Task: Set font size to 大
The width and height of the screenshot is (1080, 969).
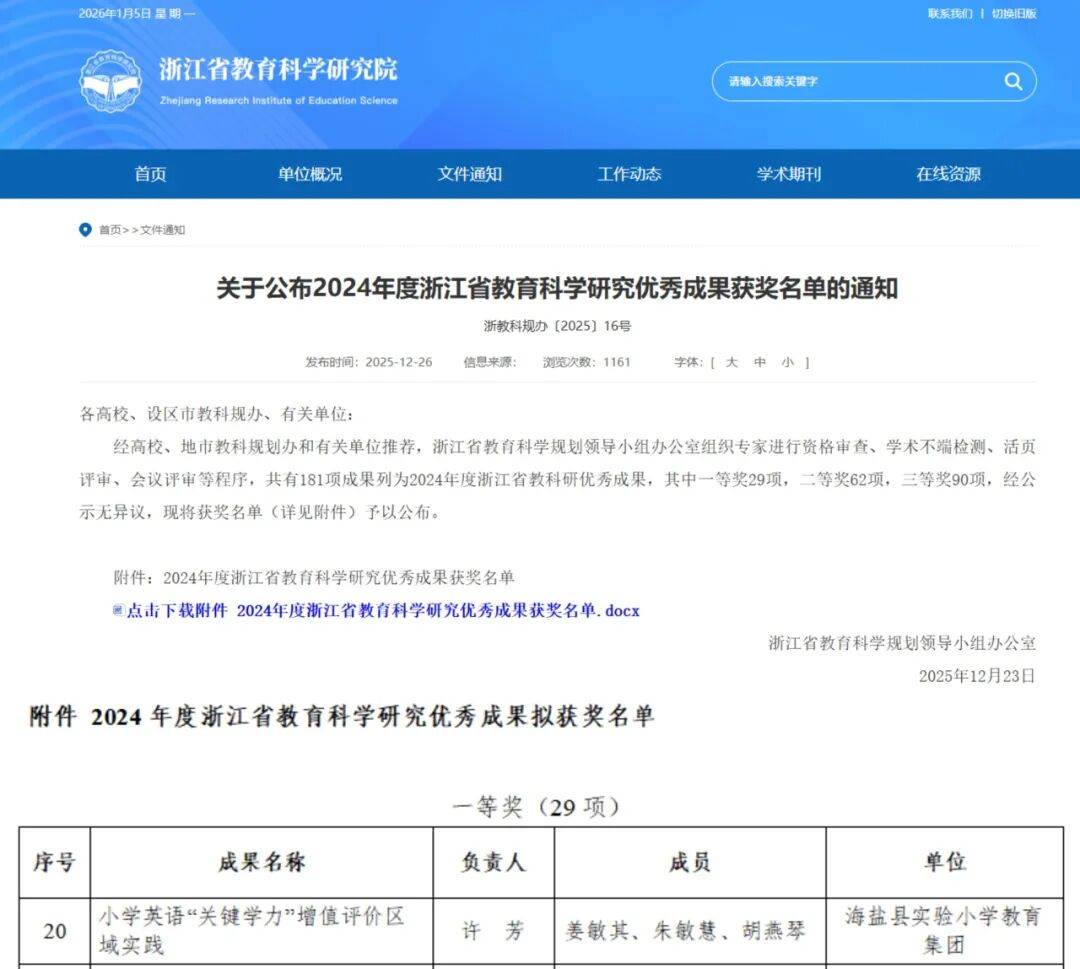Action: pos(731,362)
